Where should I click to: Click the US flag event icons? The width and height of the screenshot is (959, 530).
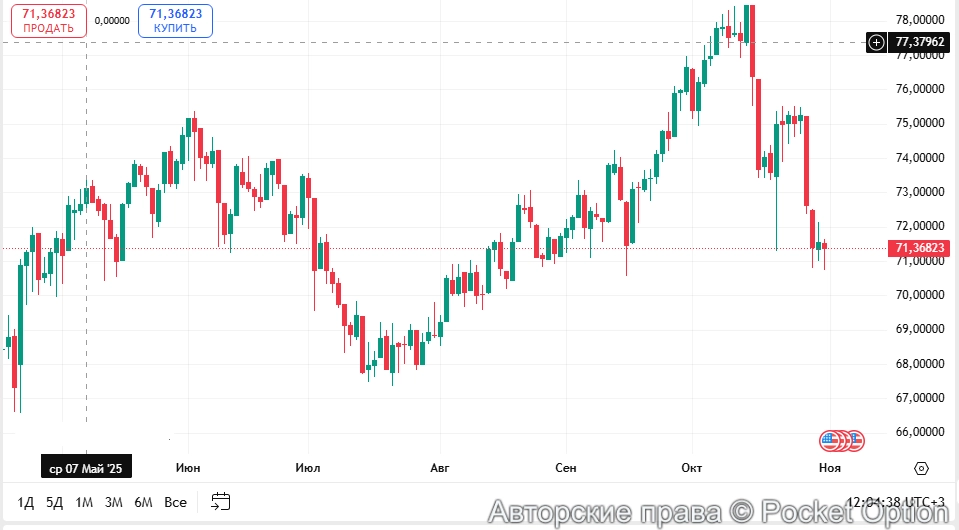(841, 440)
